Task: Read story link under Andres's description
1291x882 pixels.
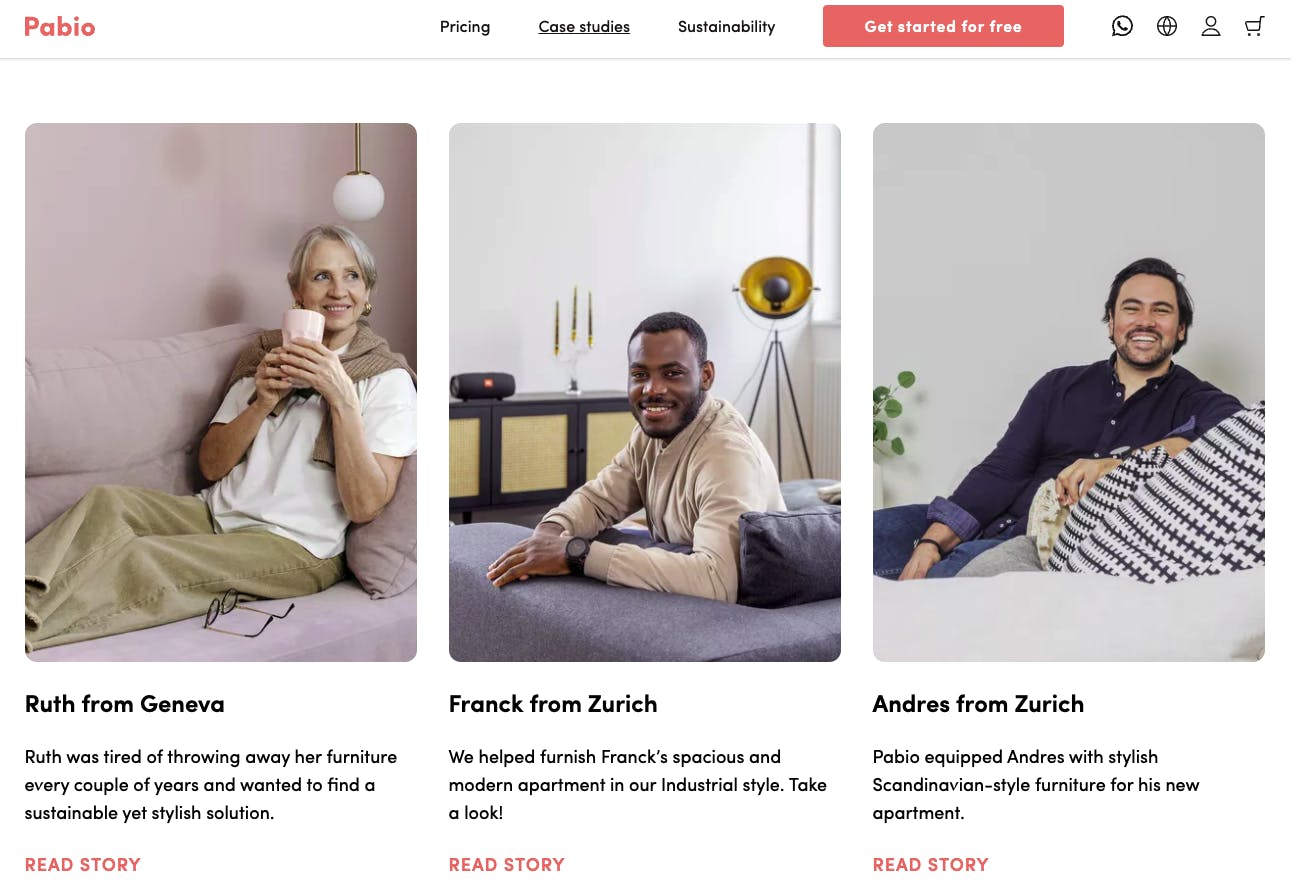Action: 931,865
